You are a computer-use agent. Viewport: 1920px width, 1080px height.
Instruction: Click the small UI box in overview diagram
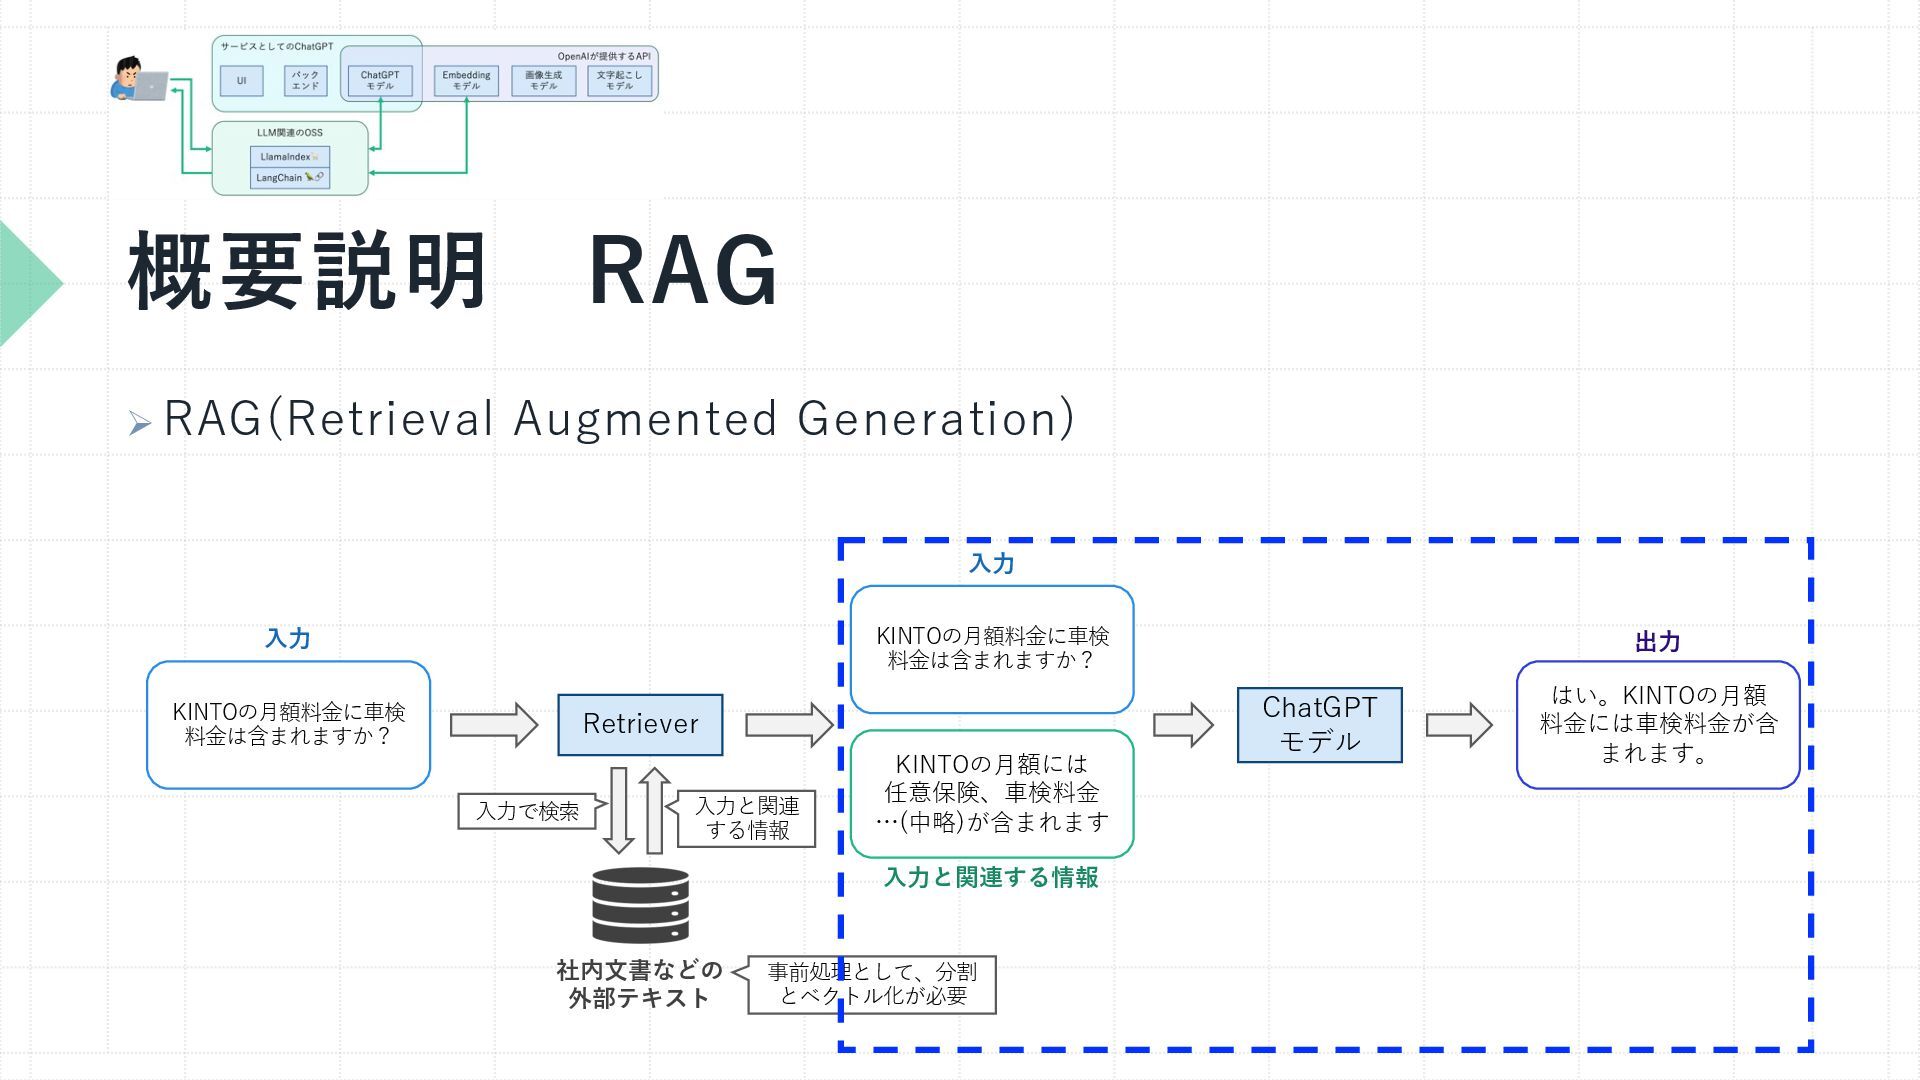[241, 81]
